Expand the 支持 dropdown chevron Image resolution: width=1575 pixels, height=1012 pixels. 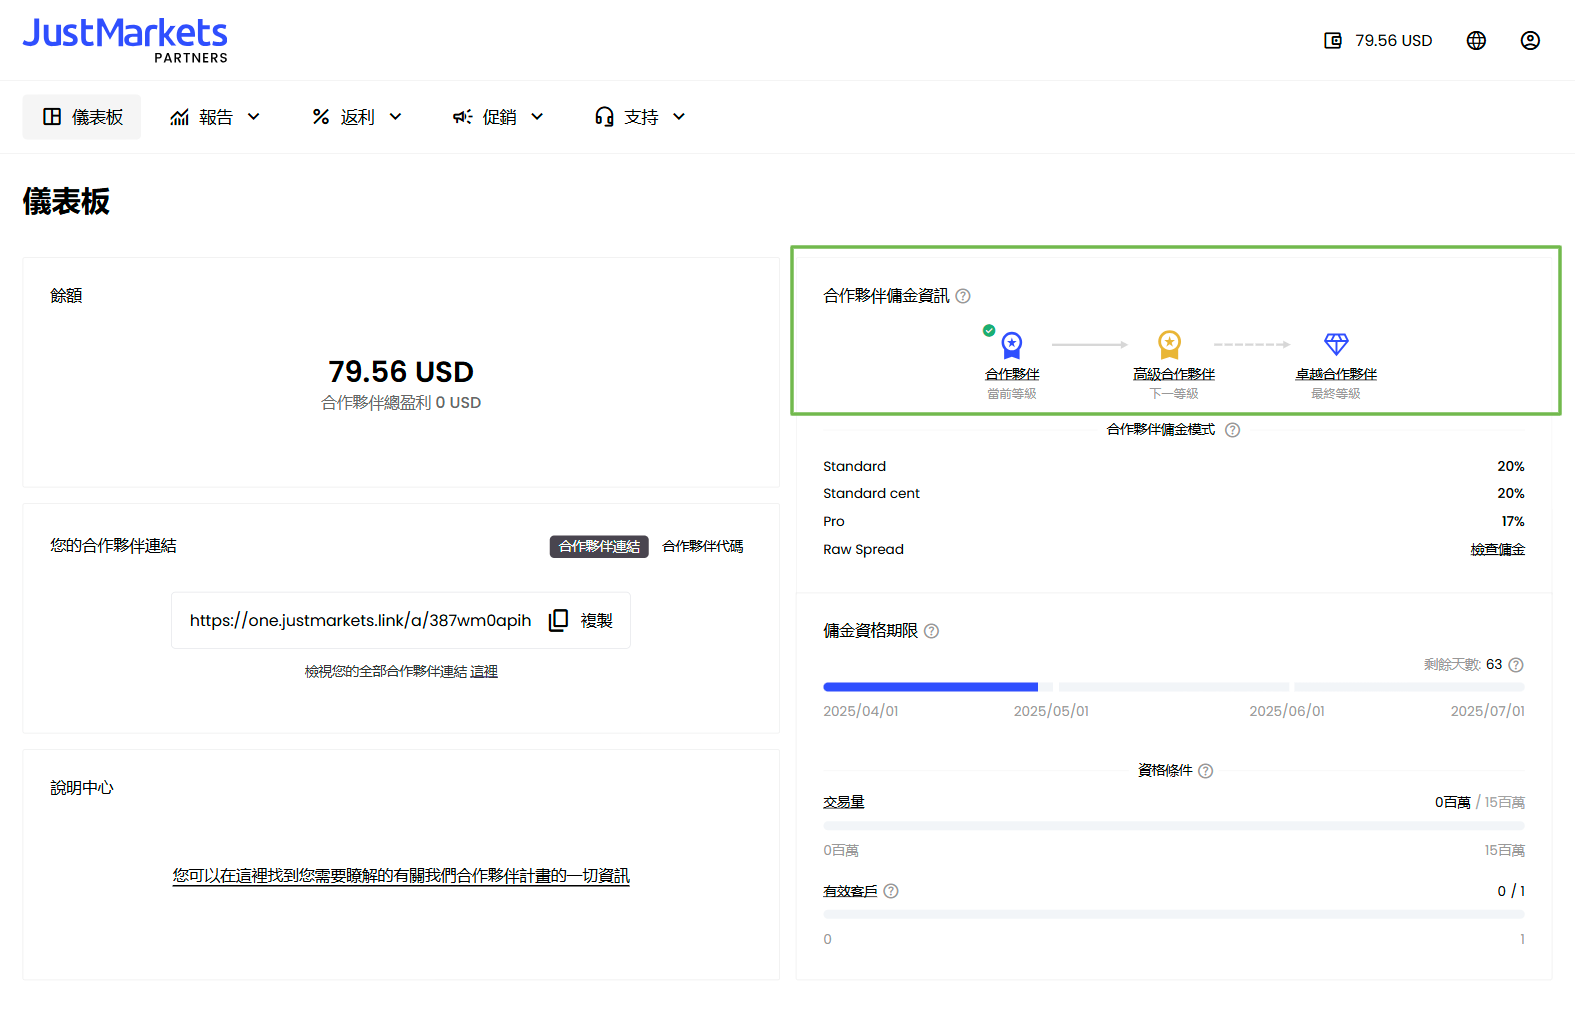point(679,117)
